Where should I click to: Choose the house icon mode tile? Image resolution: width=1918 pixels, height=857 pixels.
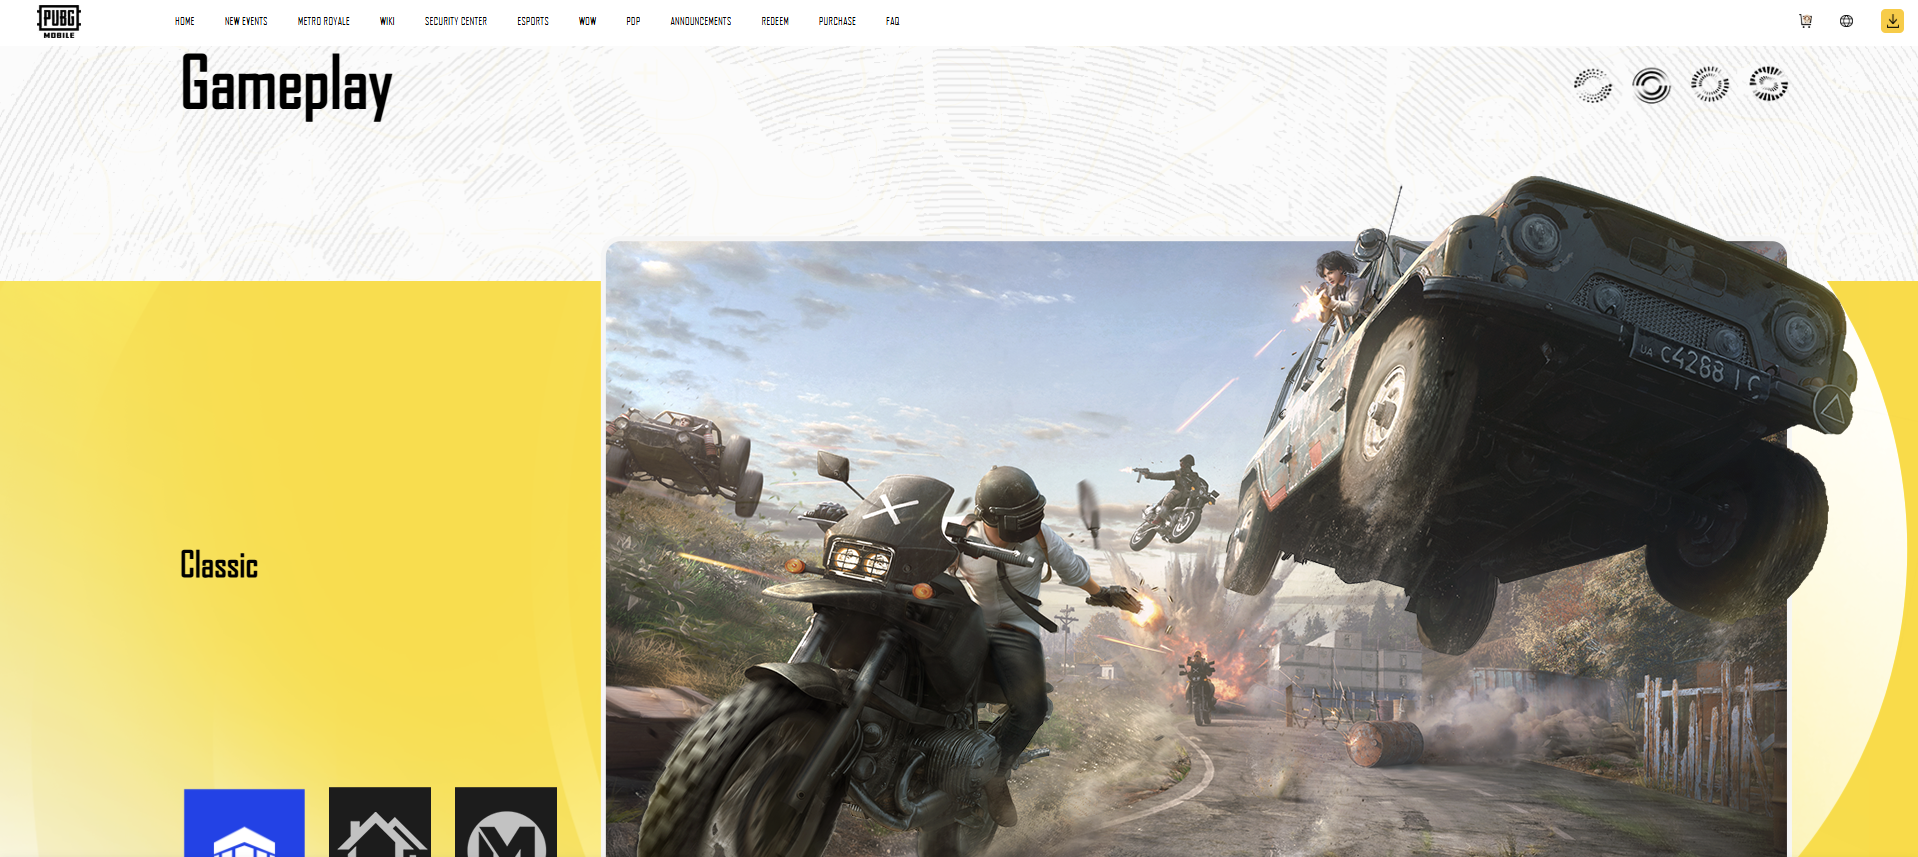click(x=380, y=822)
